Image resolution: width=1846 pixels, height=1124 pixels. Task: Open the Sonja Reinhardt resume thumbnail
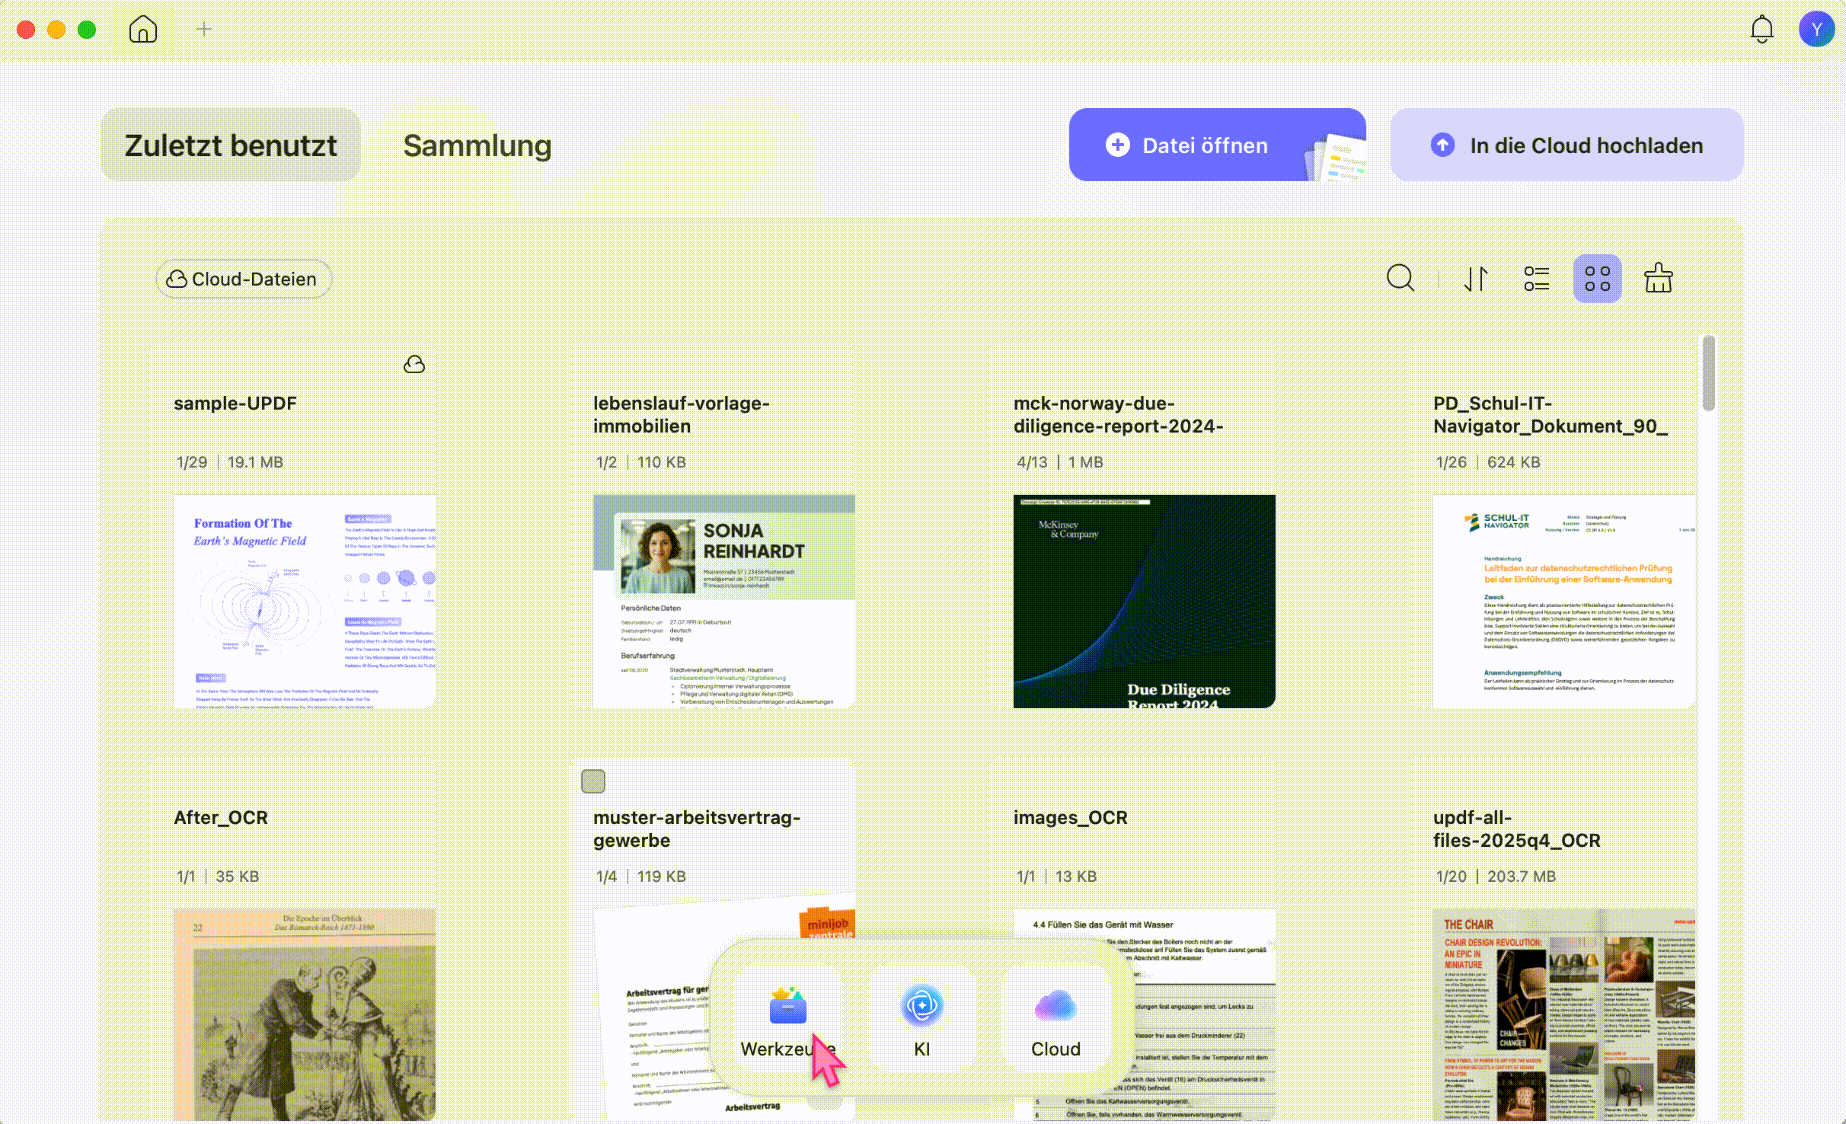click(724, 601)
